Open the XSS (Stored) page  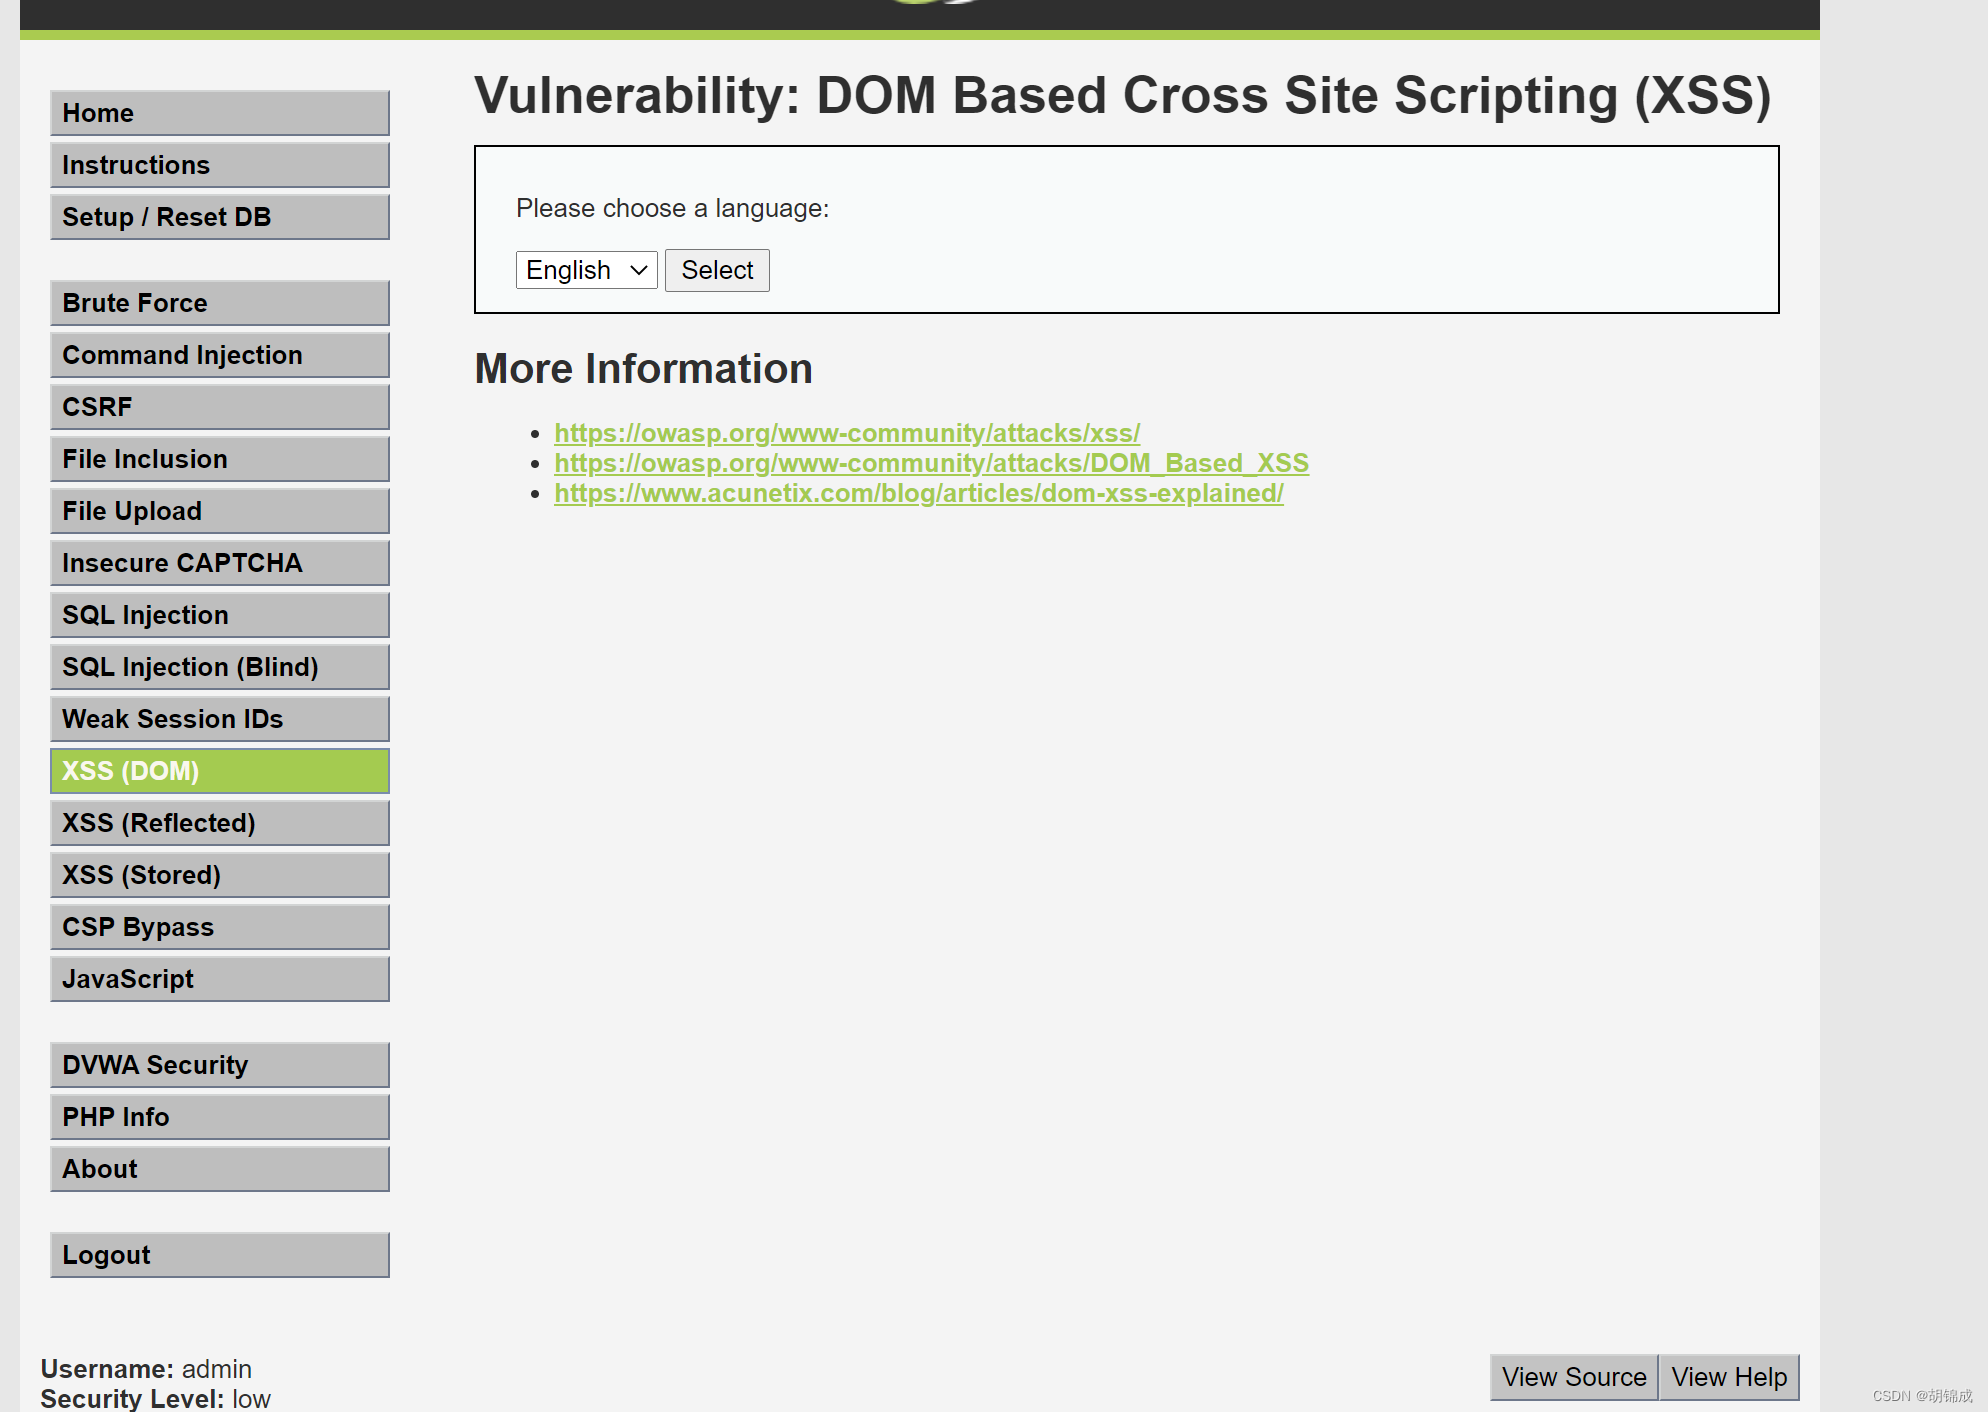(x=220, y=875)
